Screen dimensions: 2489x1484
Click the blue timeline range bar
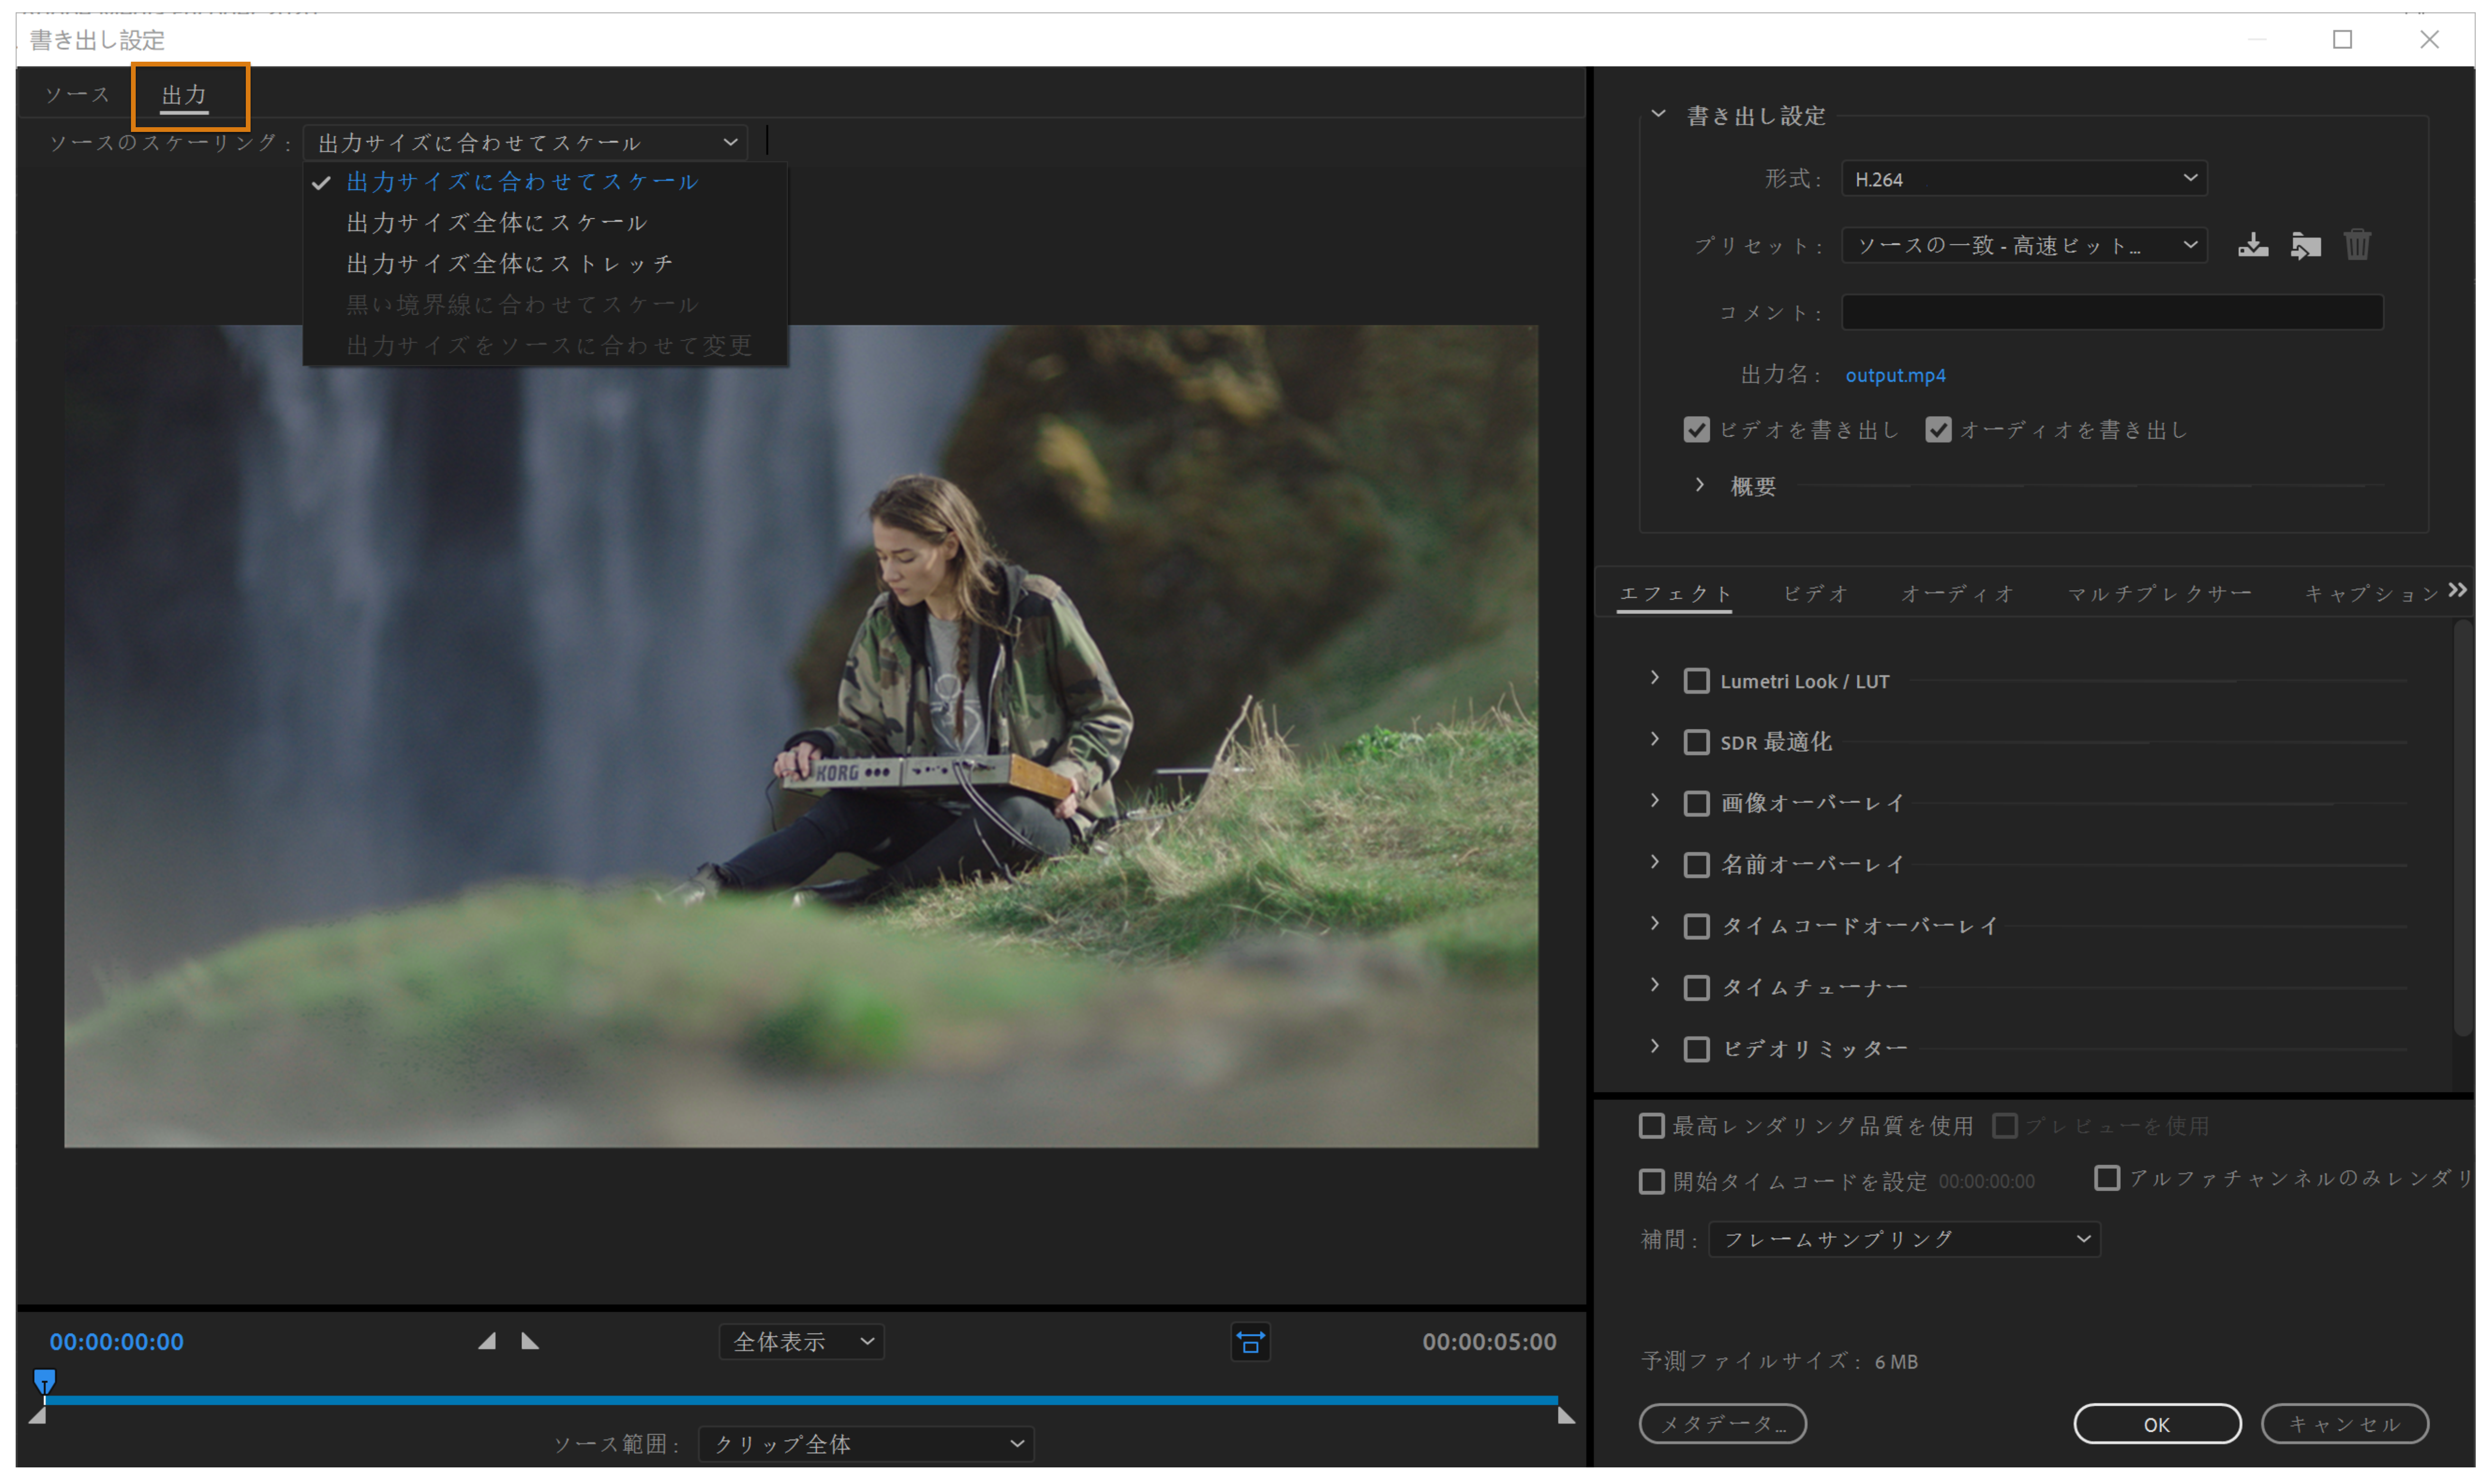[800, 1400]
